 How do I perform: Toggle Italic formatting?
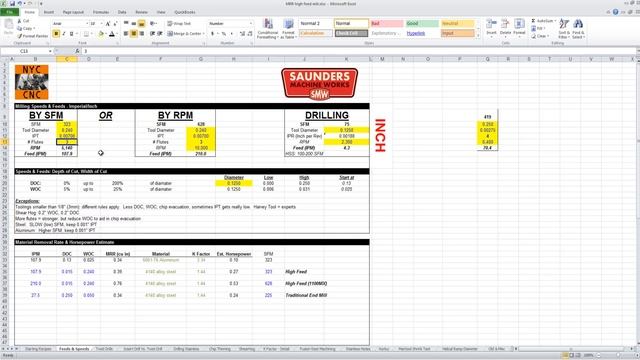tap(64, 34)
